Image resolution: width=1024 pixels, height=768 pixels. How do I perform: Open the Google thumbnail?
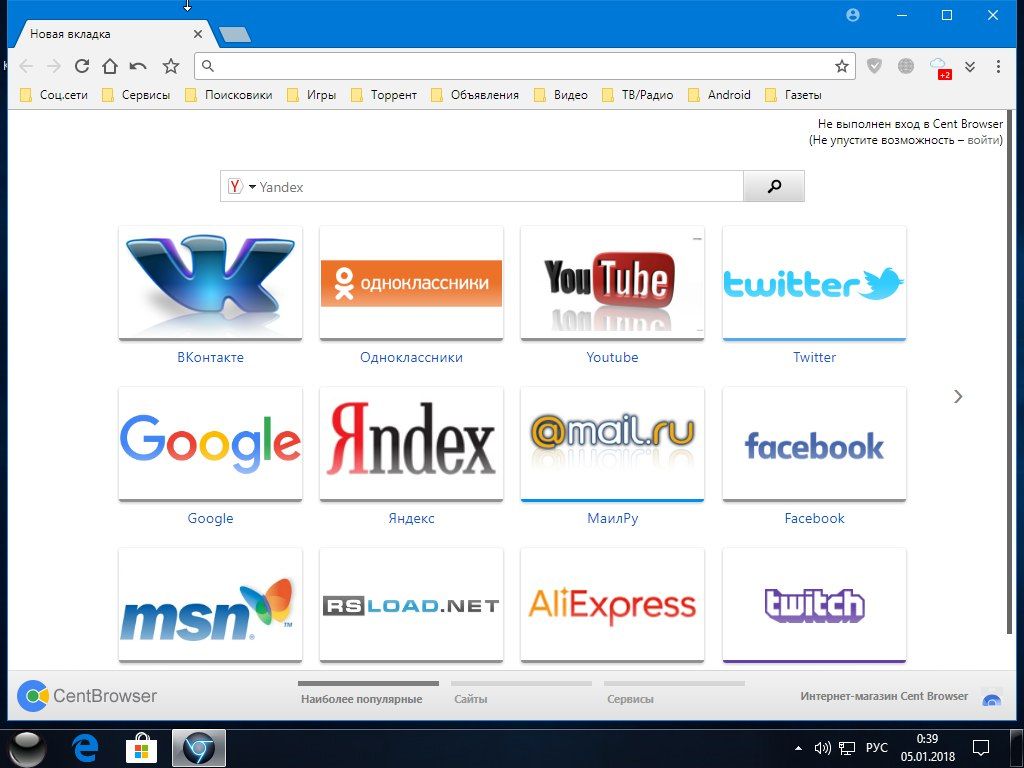pos(210,444)
